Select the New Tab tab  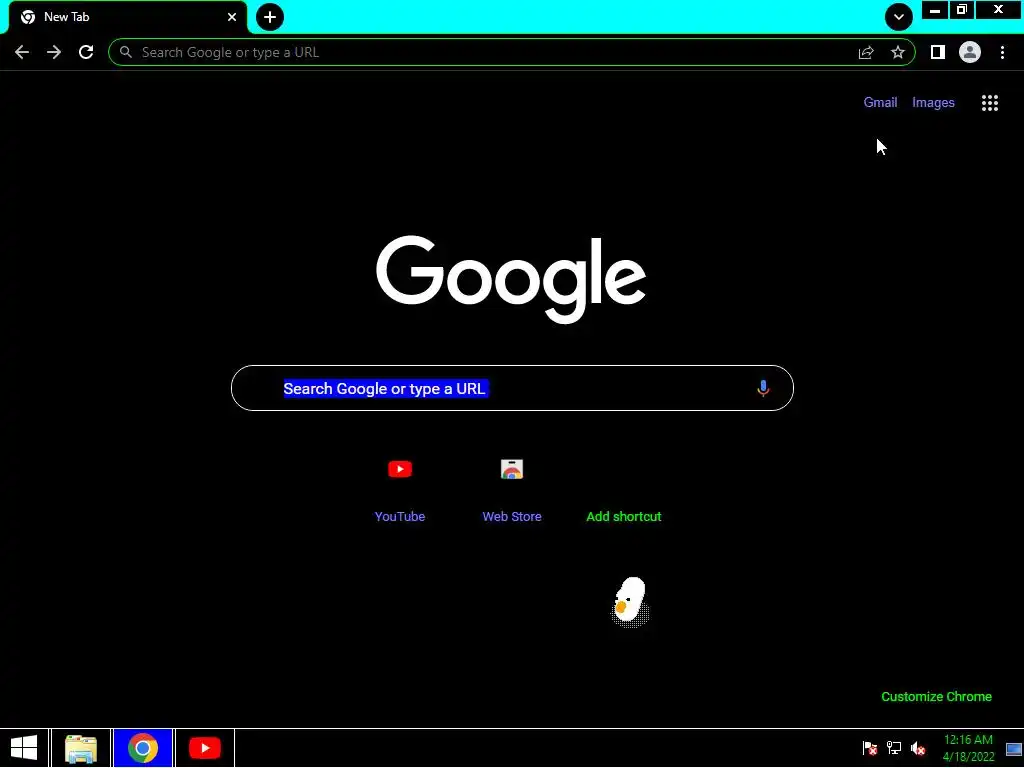pyautogui.click(x=127, y=17)
